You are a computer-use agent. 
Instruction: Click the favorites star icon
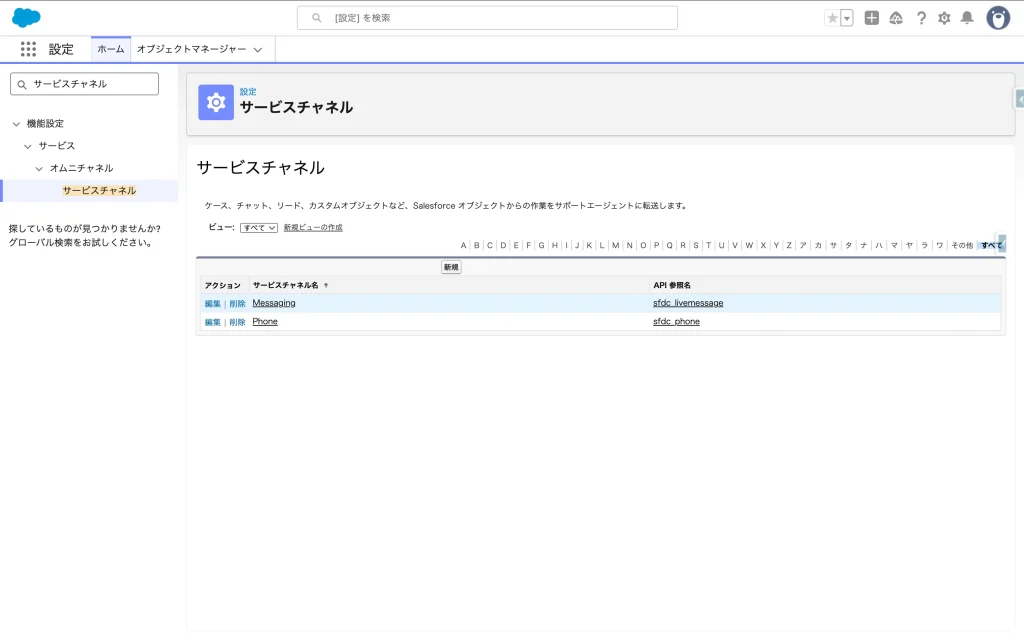(832, 18)
